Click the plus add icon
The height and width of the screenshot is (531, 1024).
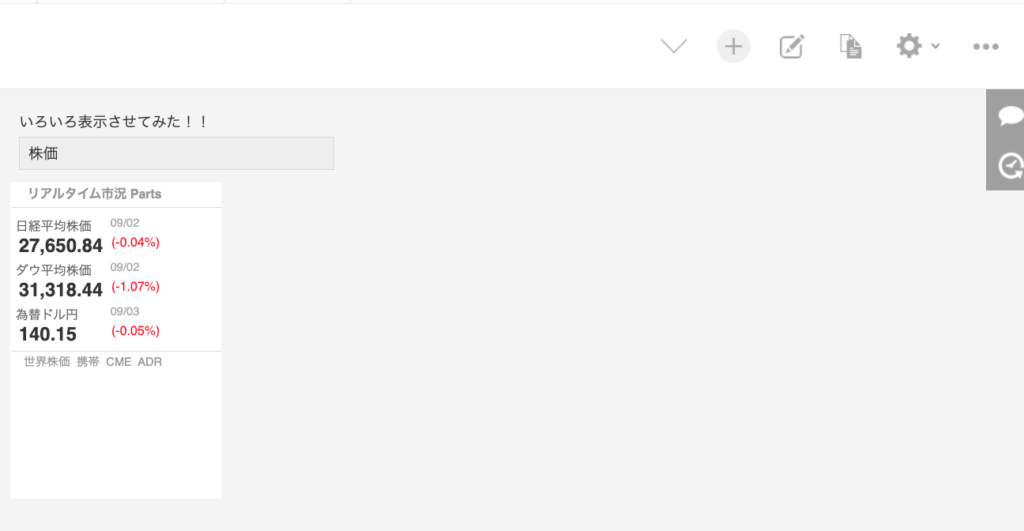(x=733, y=46)
